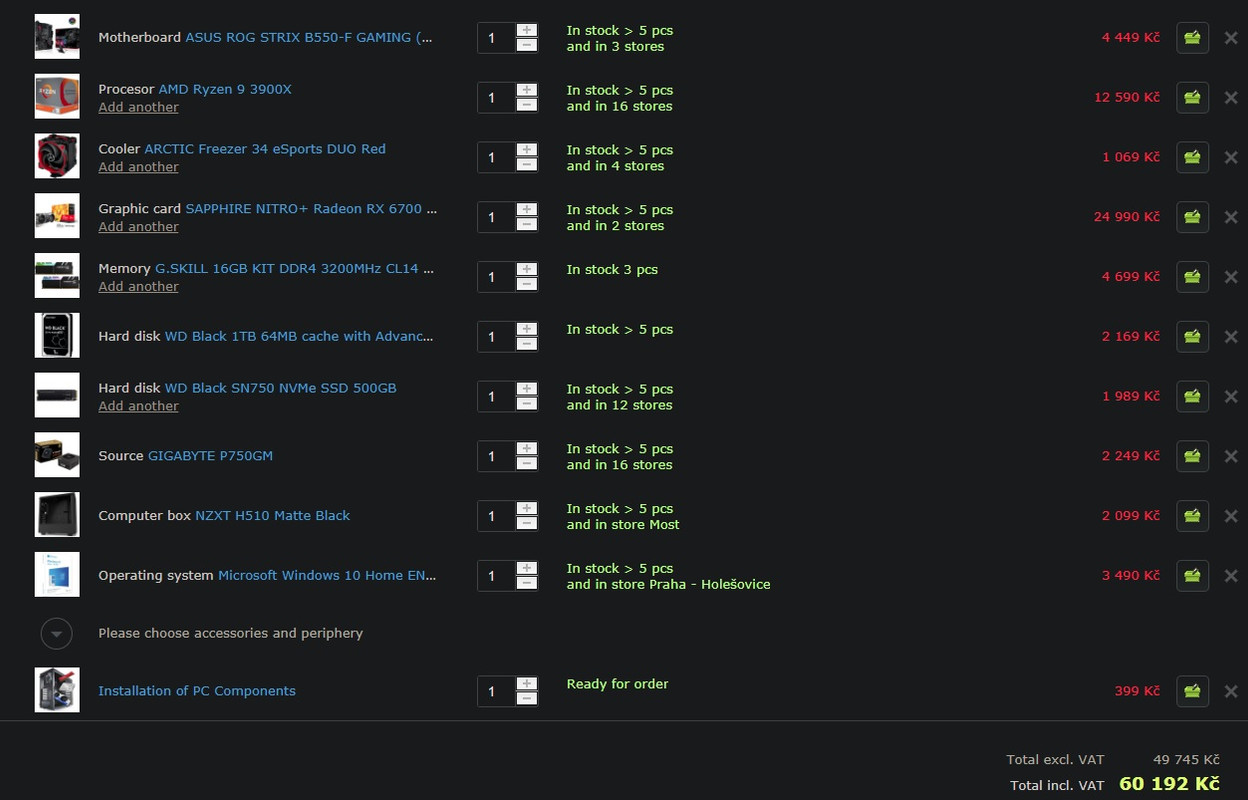This screenshot has width=1248, height=800.
Task: Decrease quantity of G.SKILL memory
Action: pos(527,285)
